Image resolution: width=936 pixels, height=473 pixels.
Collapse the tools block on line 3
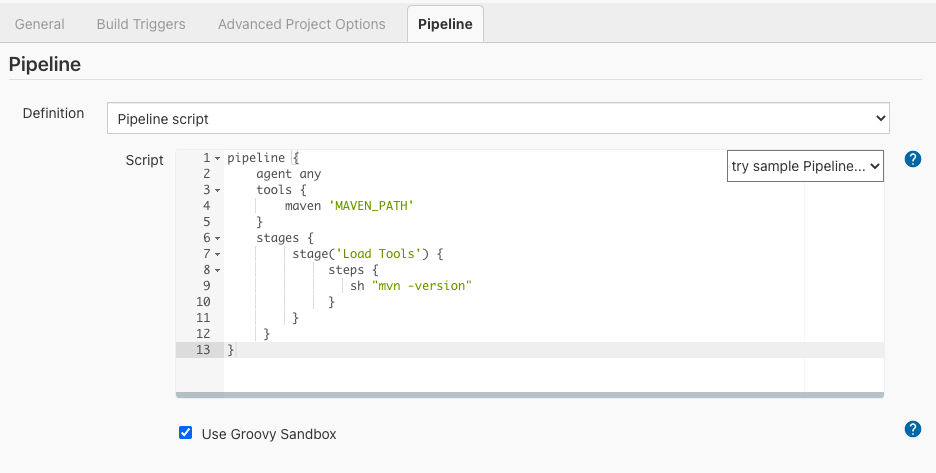[218, 190]
